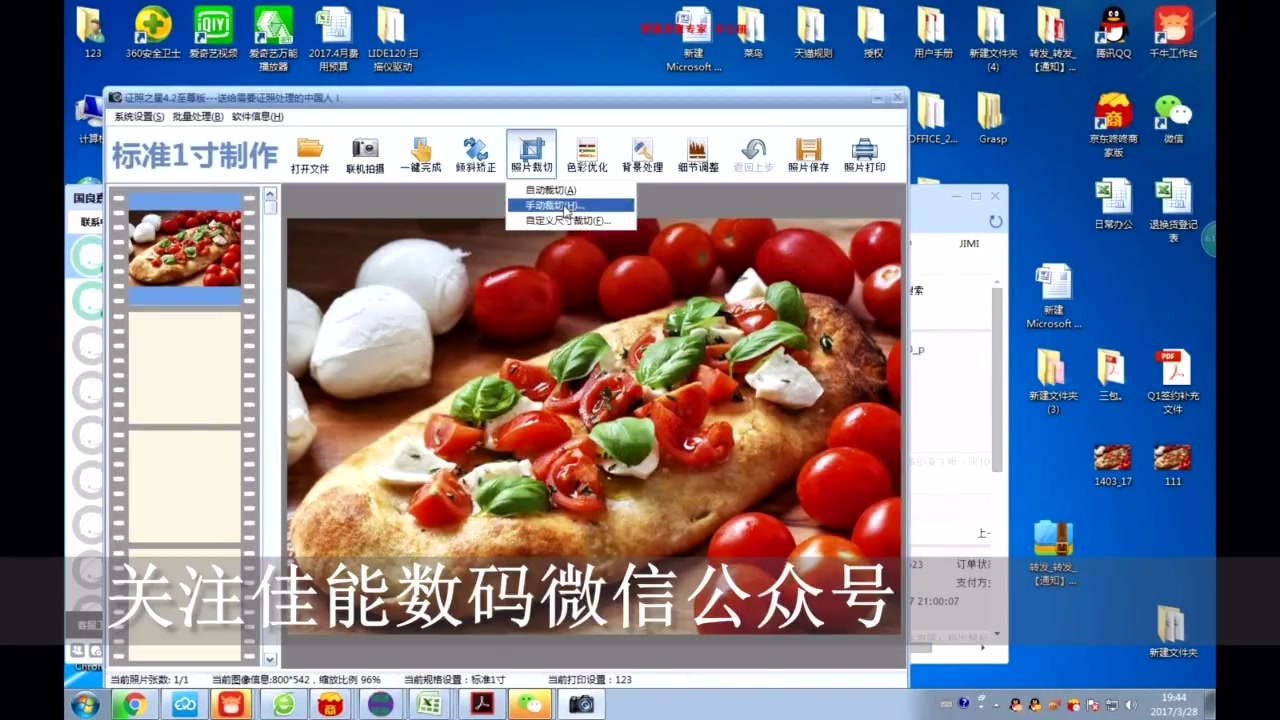Open the 软件信息(H) menu

pos(257,117)
